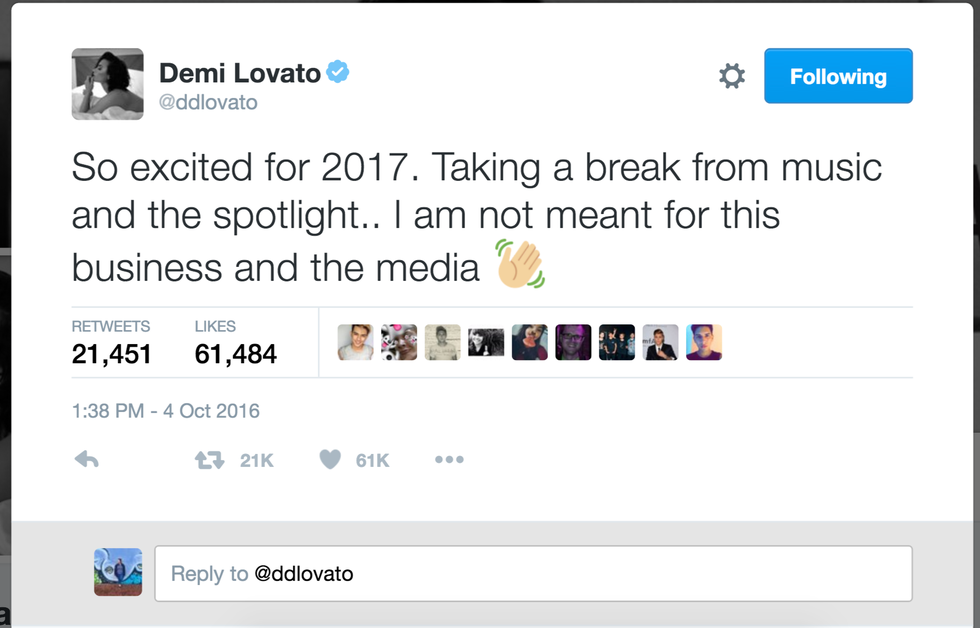Viewport: 980px width, 628px height.
Task: Click the waving hand emoji in the tweet
Action: 520,266
